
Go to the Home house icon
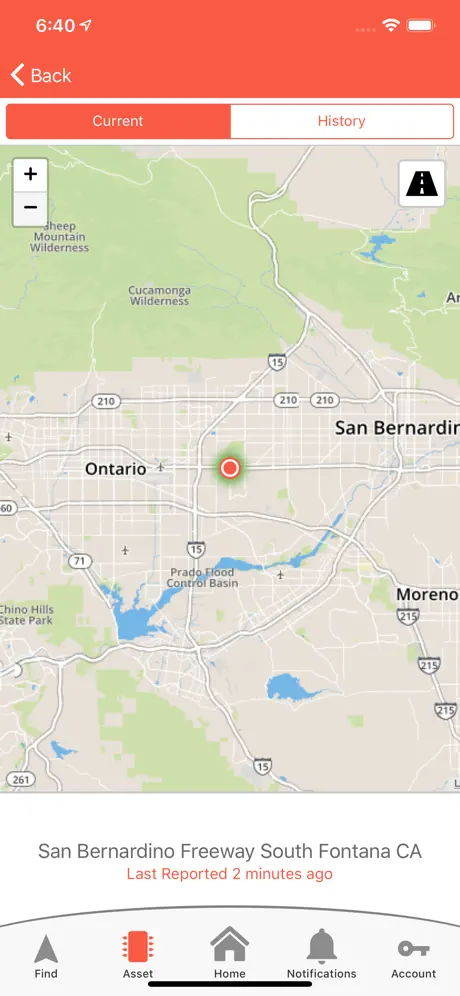tap(229, 945)
